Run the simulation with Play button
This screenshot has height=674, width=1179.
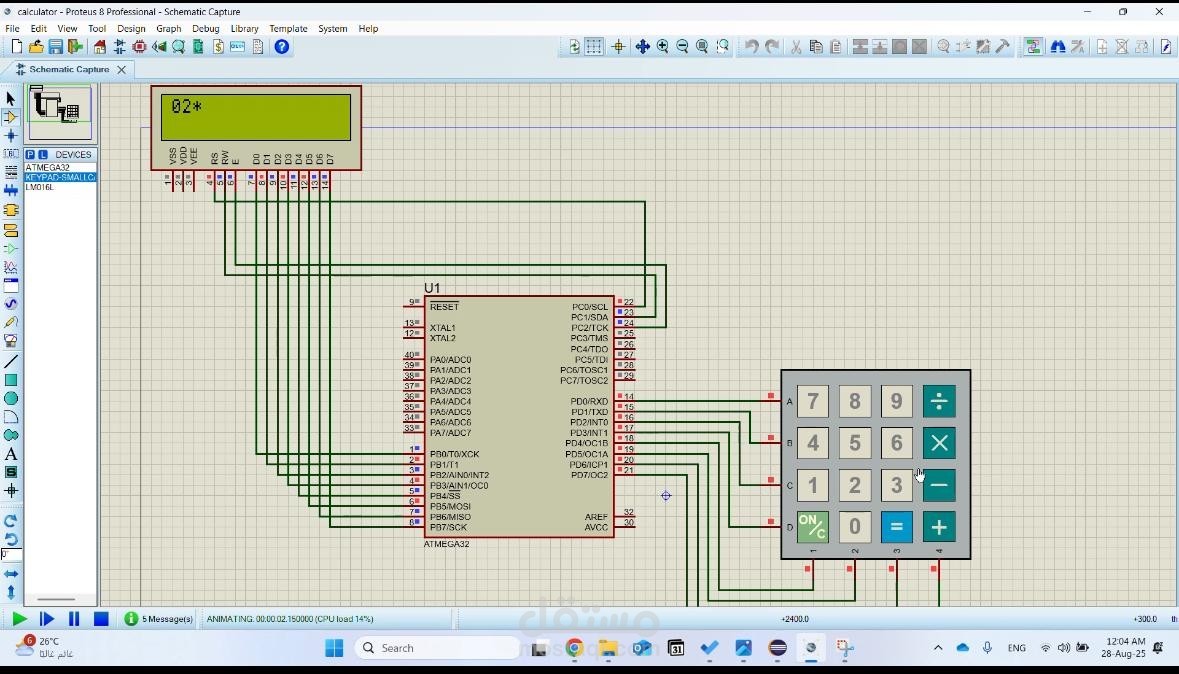click(x=20, y=619)
